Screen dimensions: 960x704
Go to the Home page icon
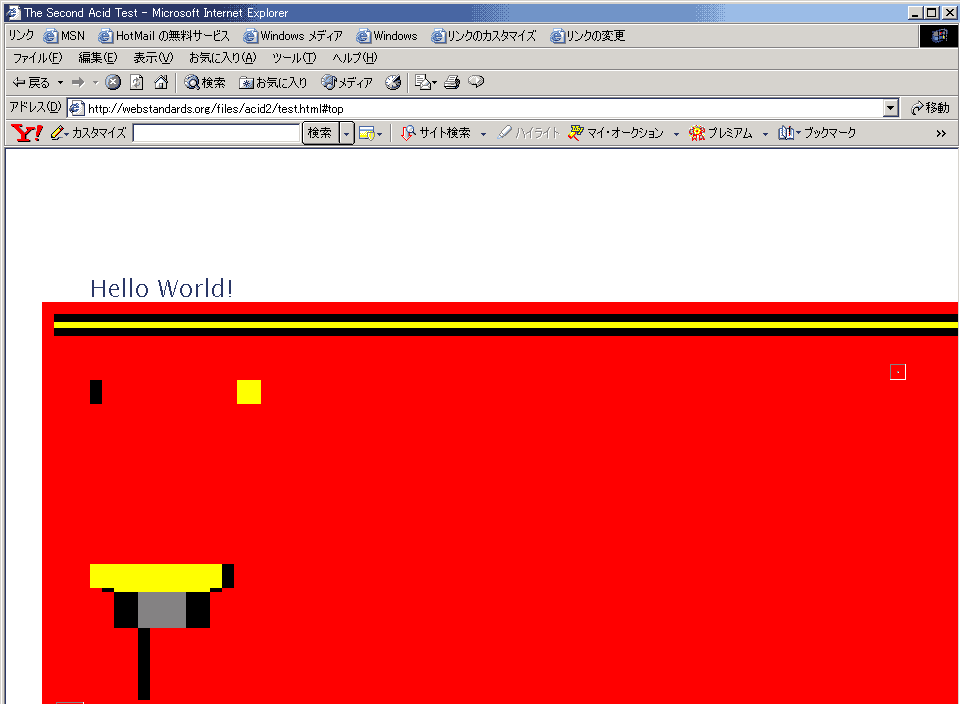point(161,82)
